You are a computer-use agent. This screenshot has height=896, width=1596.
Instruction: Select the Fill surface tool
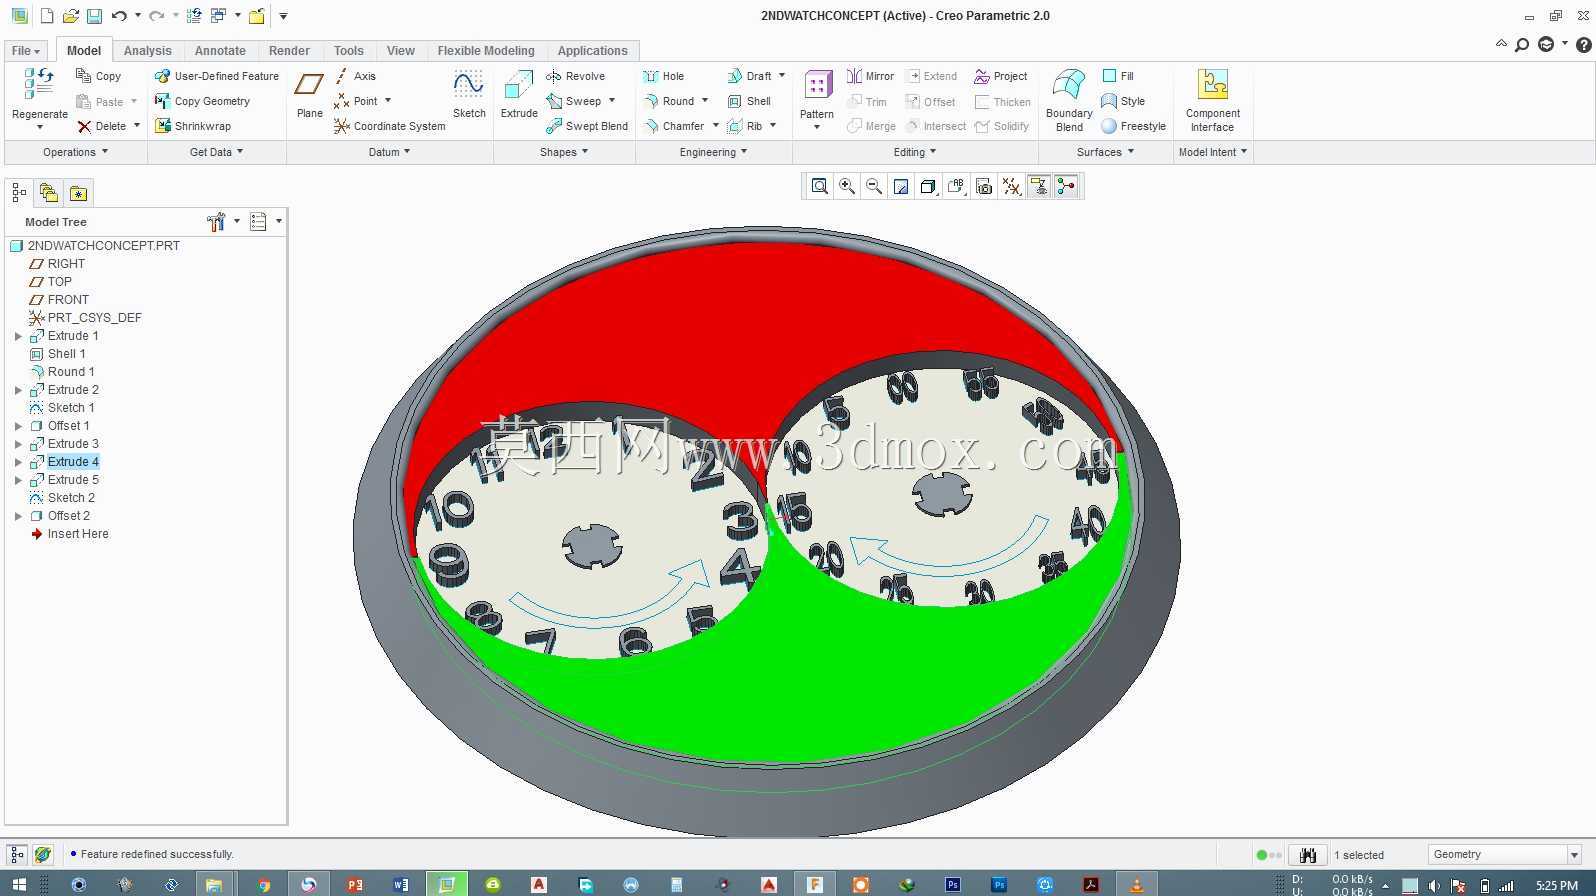point(1118,76)
